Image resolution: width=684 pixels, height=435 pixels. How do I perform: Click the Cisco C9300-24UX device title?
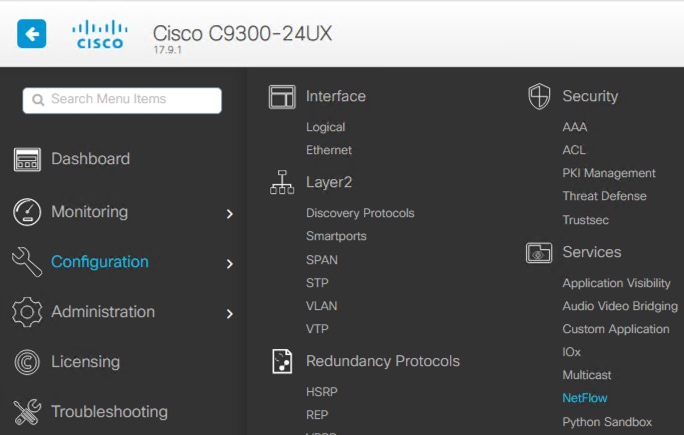243,33
